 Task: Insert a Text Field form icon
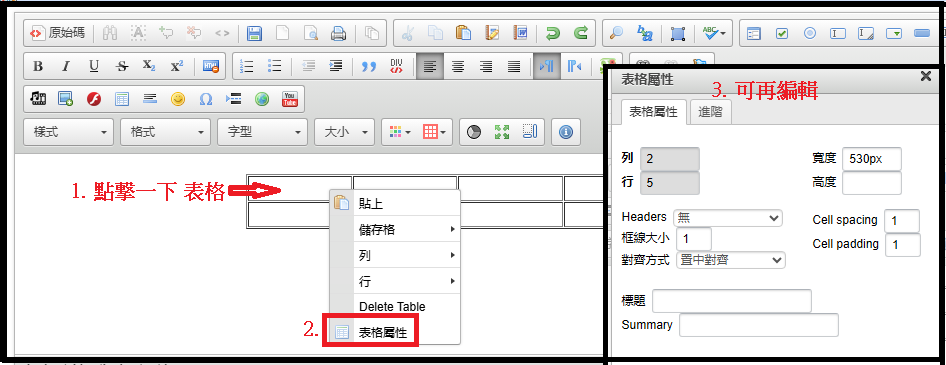[838, 33]
